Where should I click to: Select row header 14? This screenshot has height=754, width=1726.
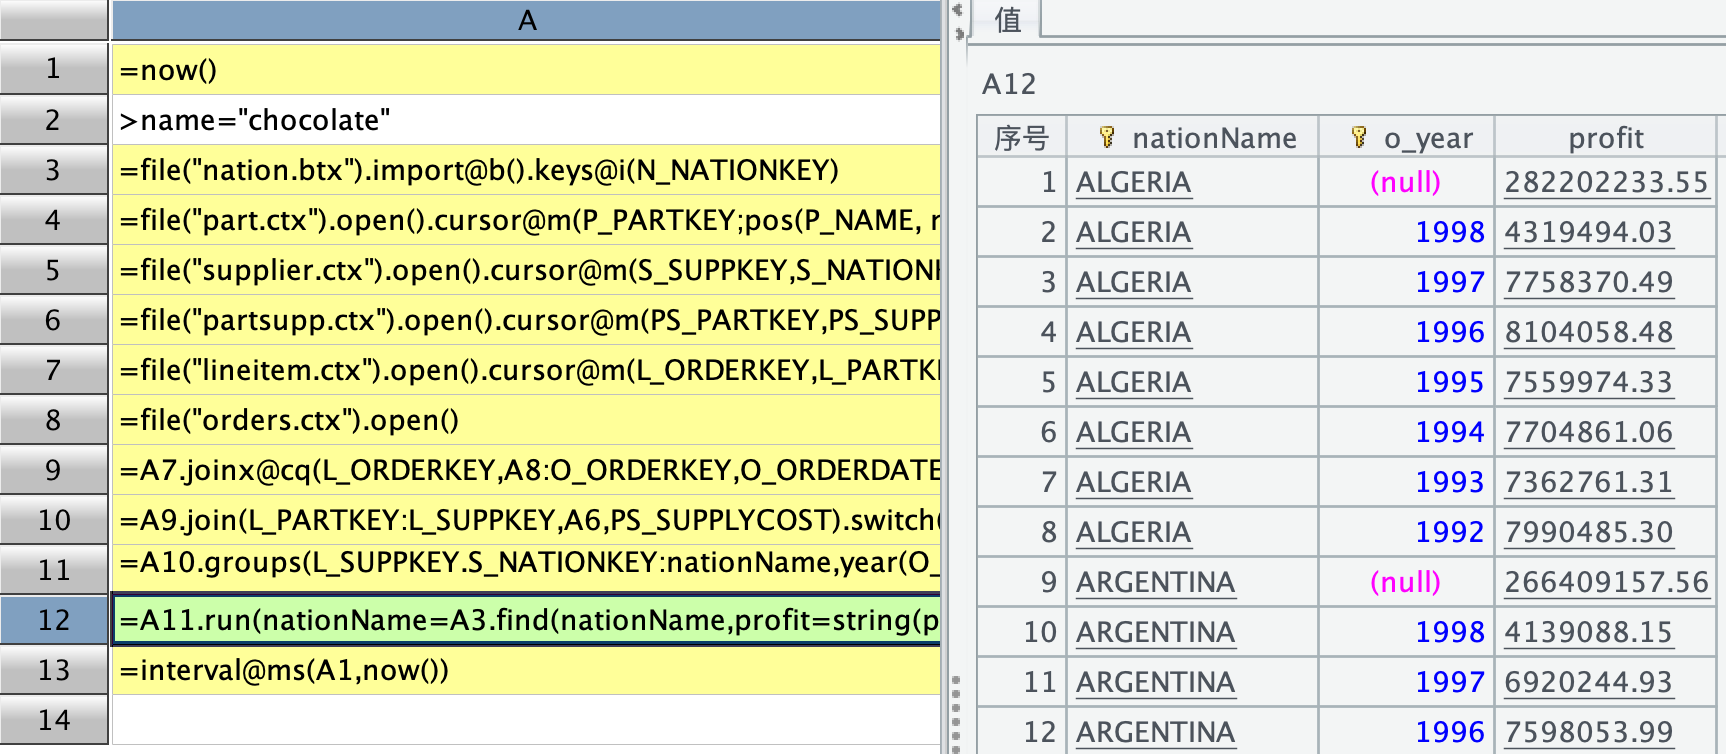[x=54, y=720]
